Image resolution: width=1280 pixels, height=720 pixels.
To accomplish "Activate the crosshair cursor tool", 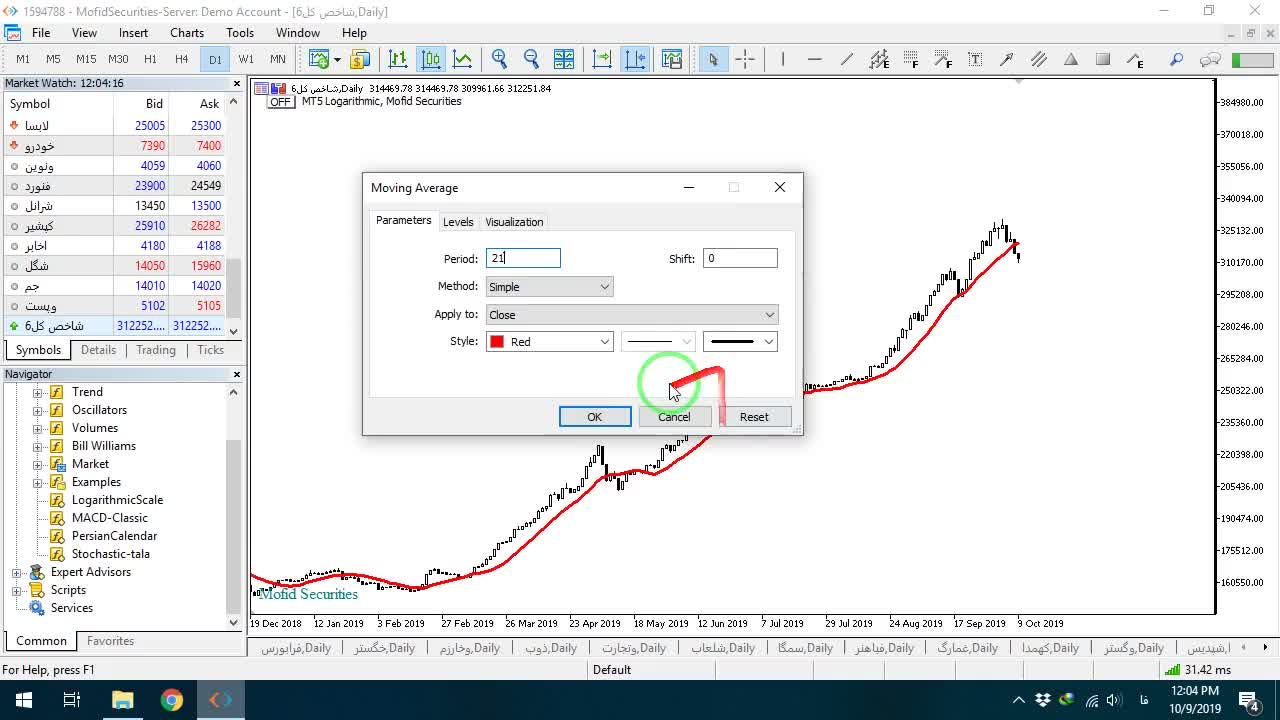I will coord(745,59).
